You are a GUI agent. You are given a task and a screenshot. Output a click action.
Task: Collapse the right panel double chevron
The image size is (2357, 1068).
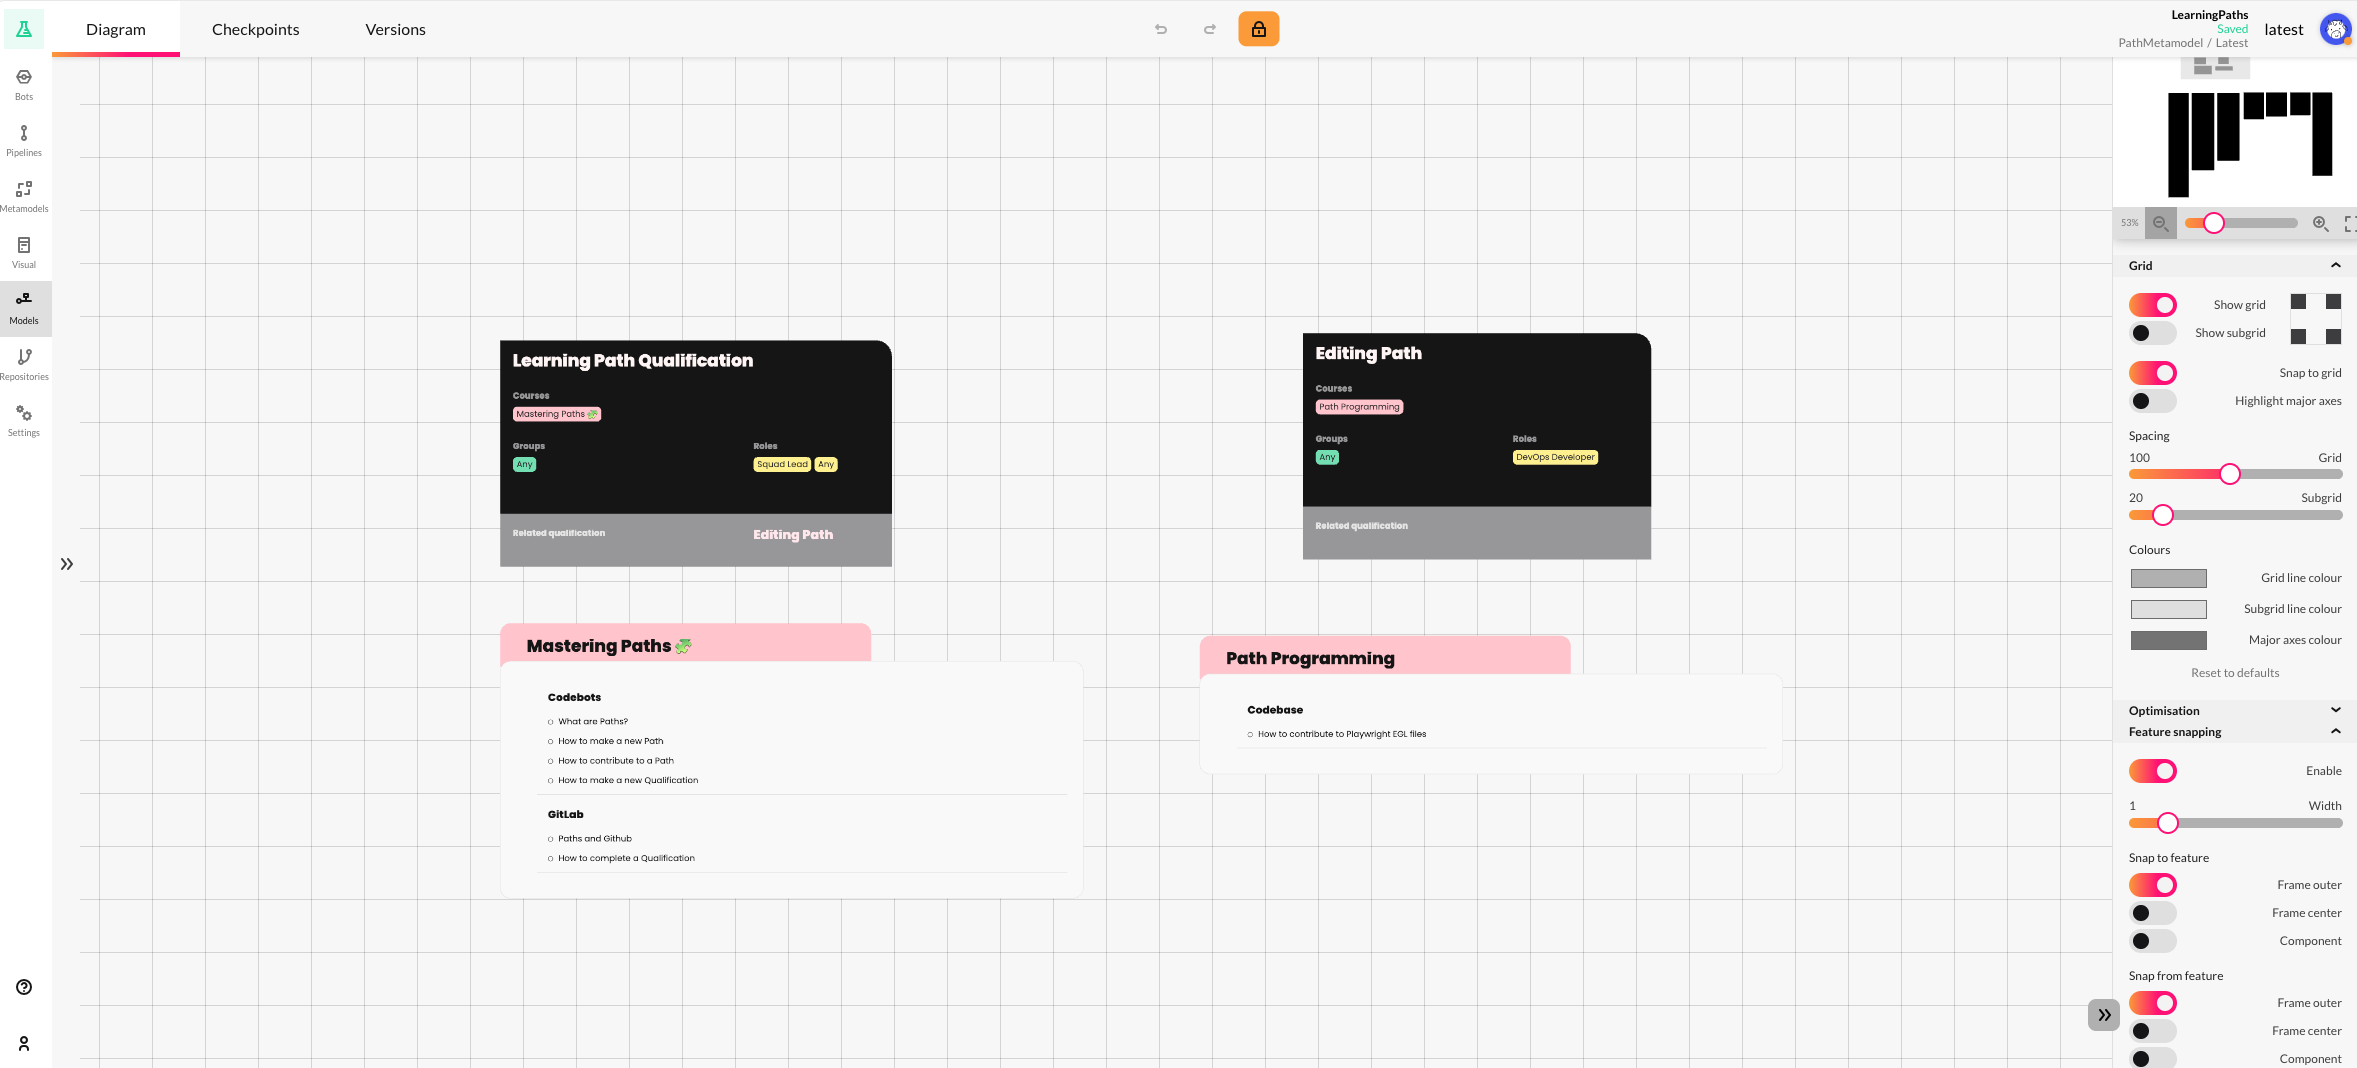(x=2104, y=1015)
